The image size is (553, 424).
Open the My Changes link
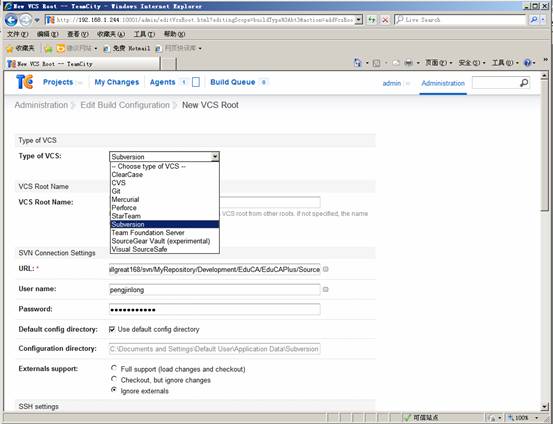pos(116,82)
